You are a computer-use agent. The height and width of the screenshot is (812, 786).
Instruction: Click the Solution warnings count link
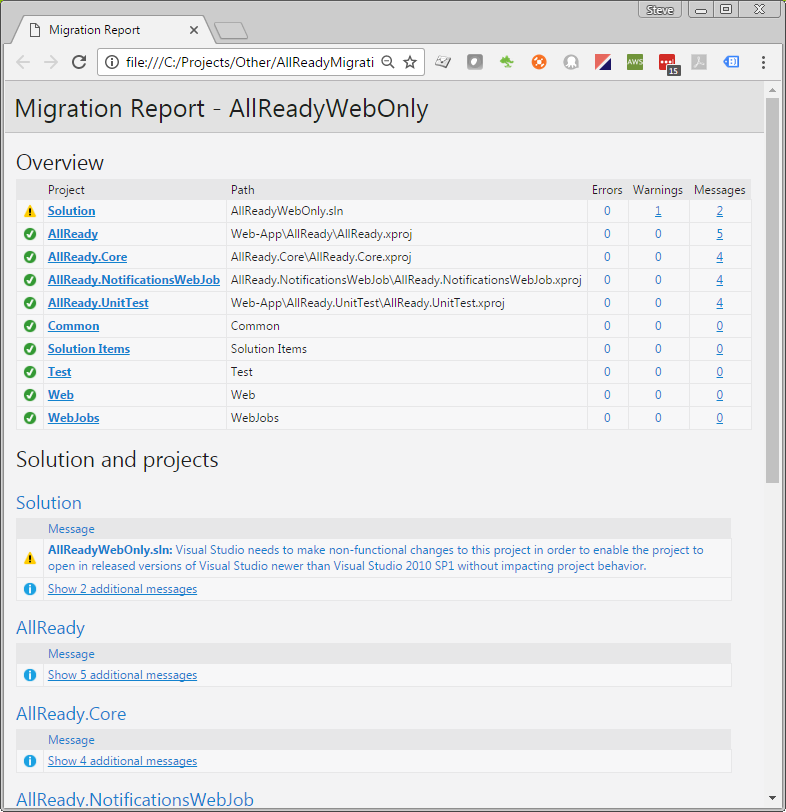point(658,211)
